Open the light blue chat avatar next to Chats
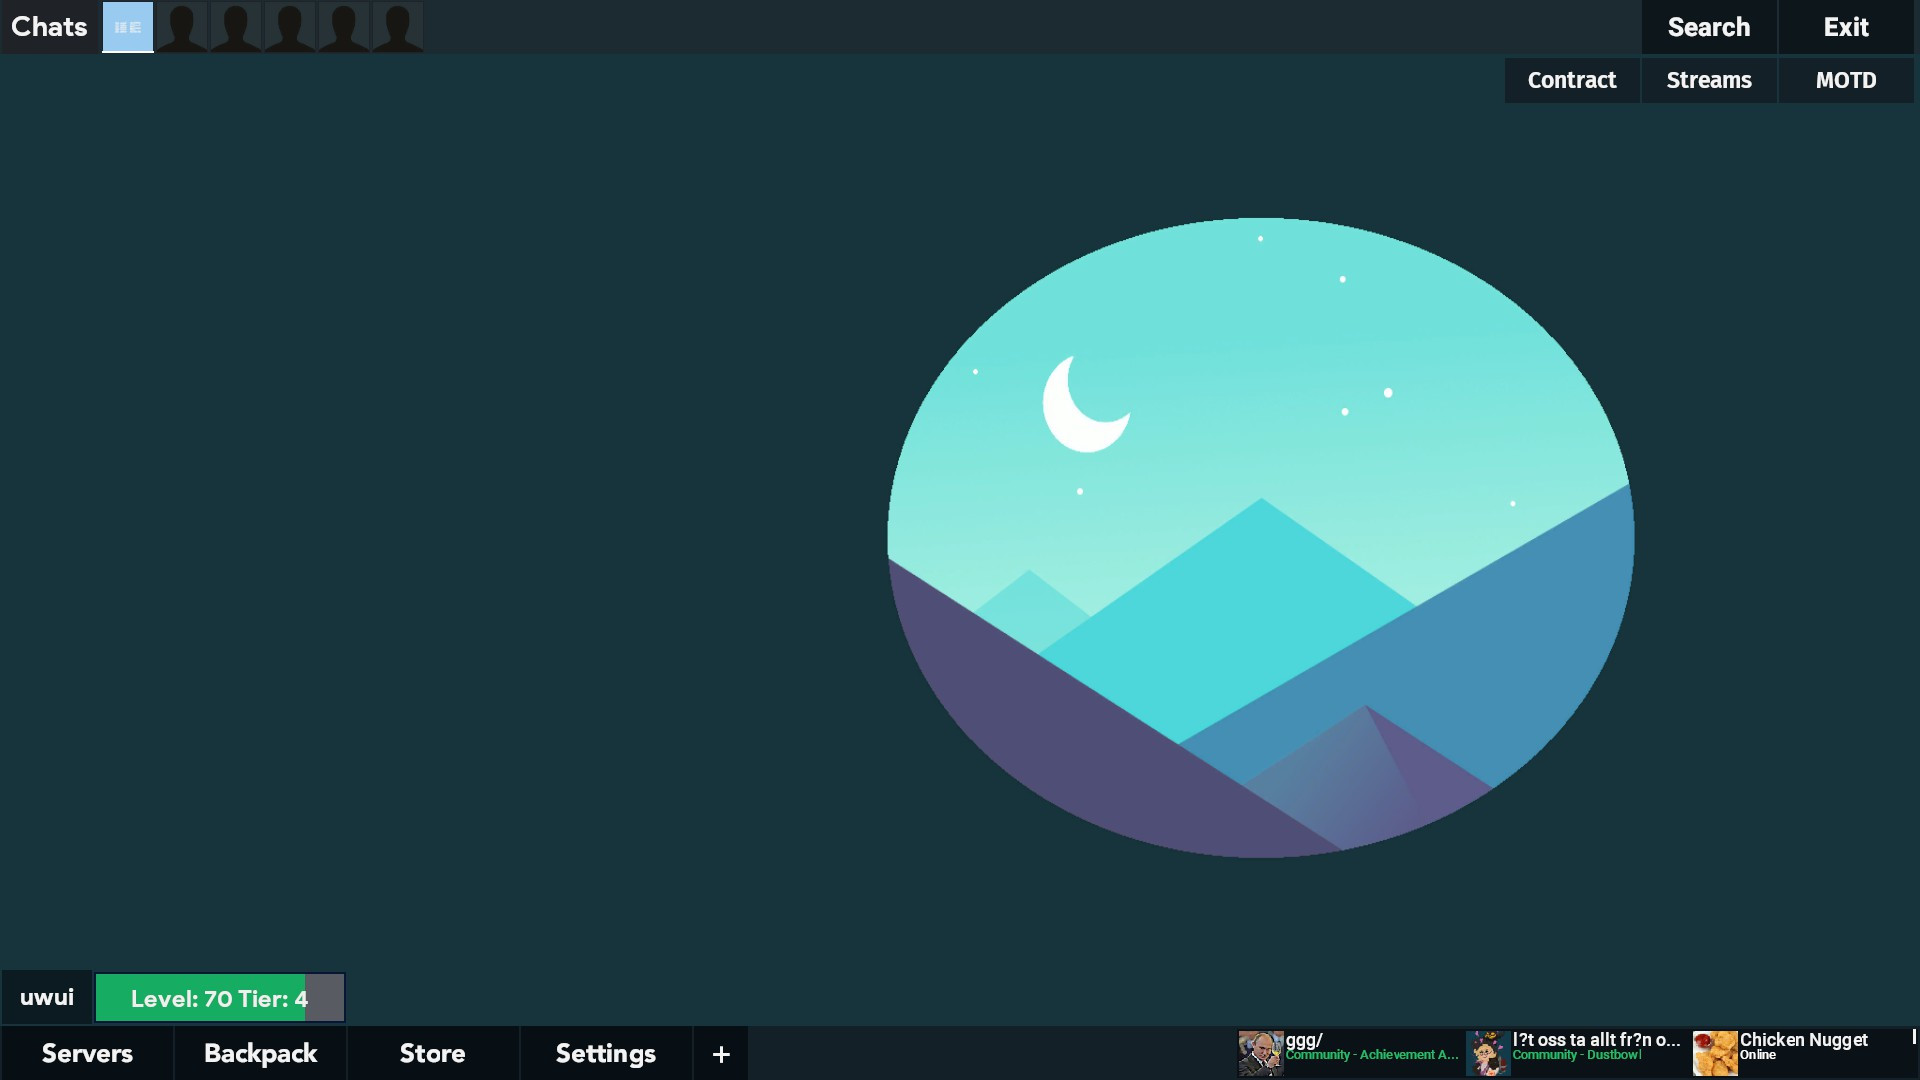 pyautogui.click(x=128, y=27)
